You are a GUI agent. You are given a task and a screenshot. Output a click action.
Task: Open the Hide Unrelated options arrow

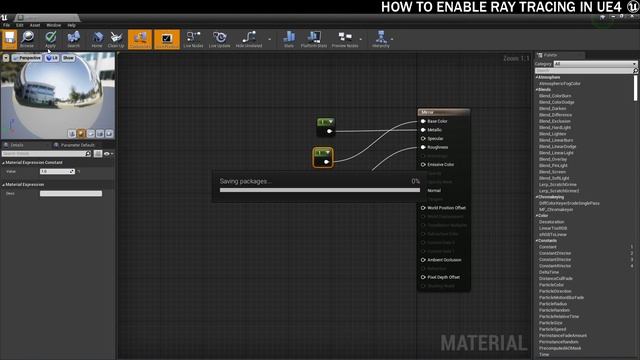pyautogui.click(x=270, y=39)
